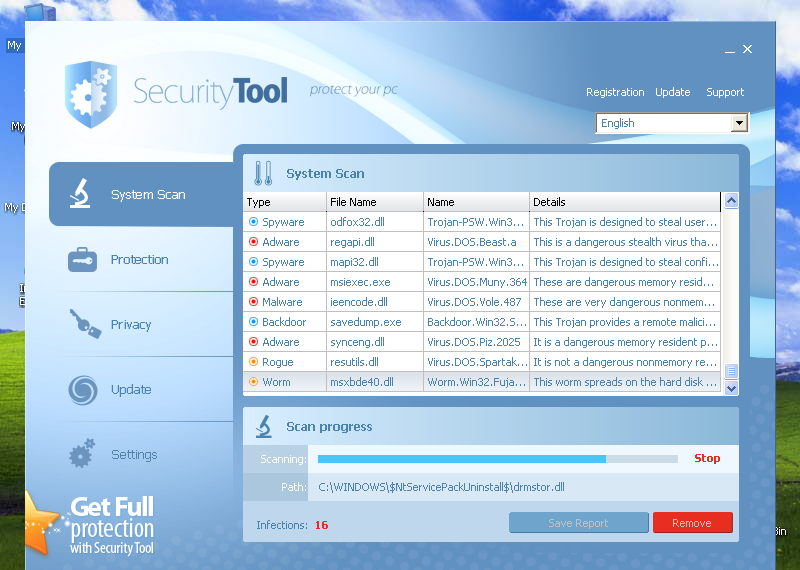Click the Security Tool shield logo
The image size is (800, 570).
tap(91, 95)
